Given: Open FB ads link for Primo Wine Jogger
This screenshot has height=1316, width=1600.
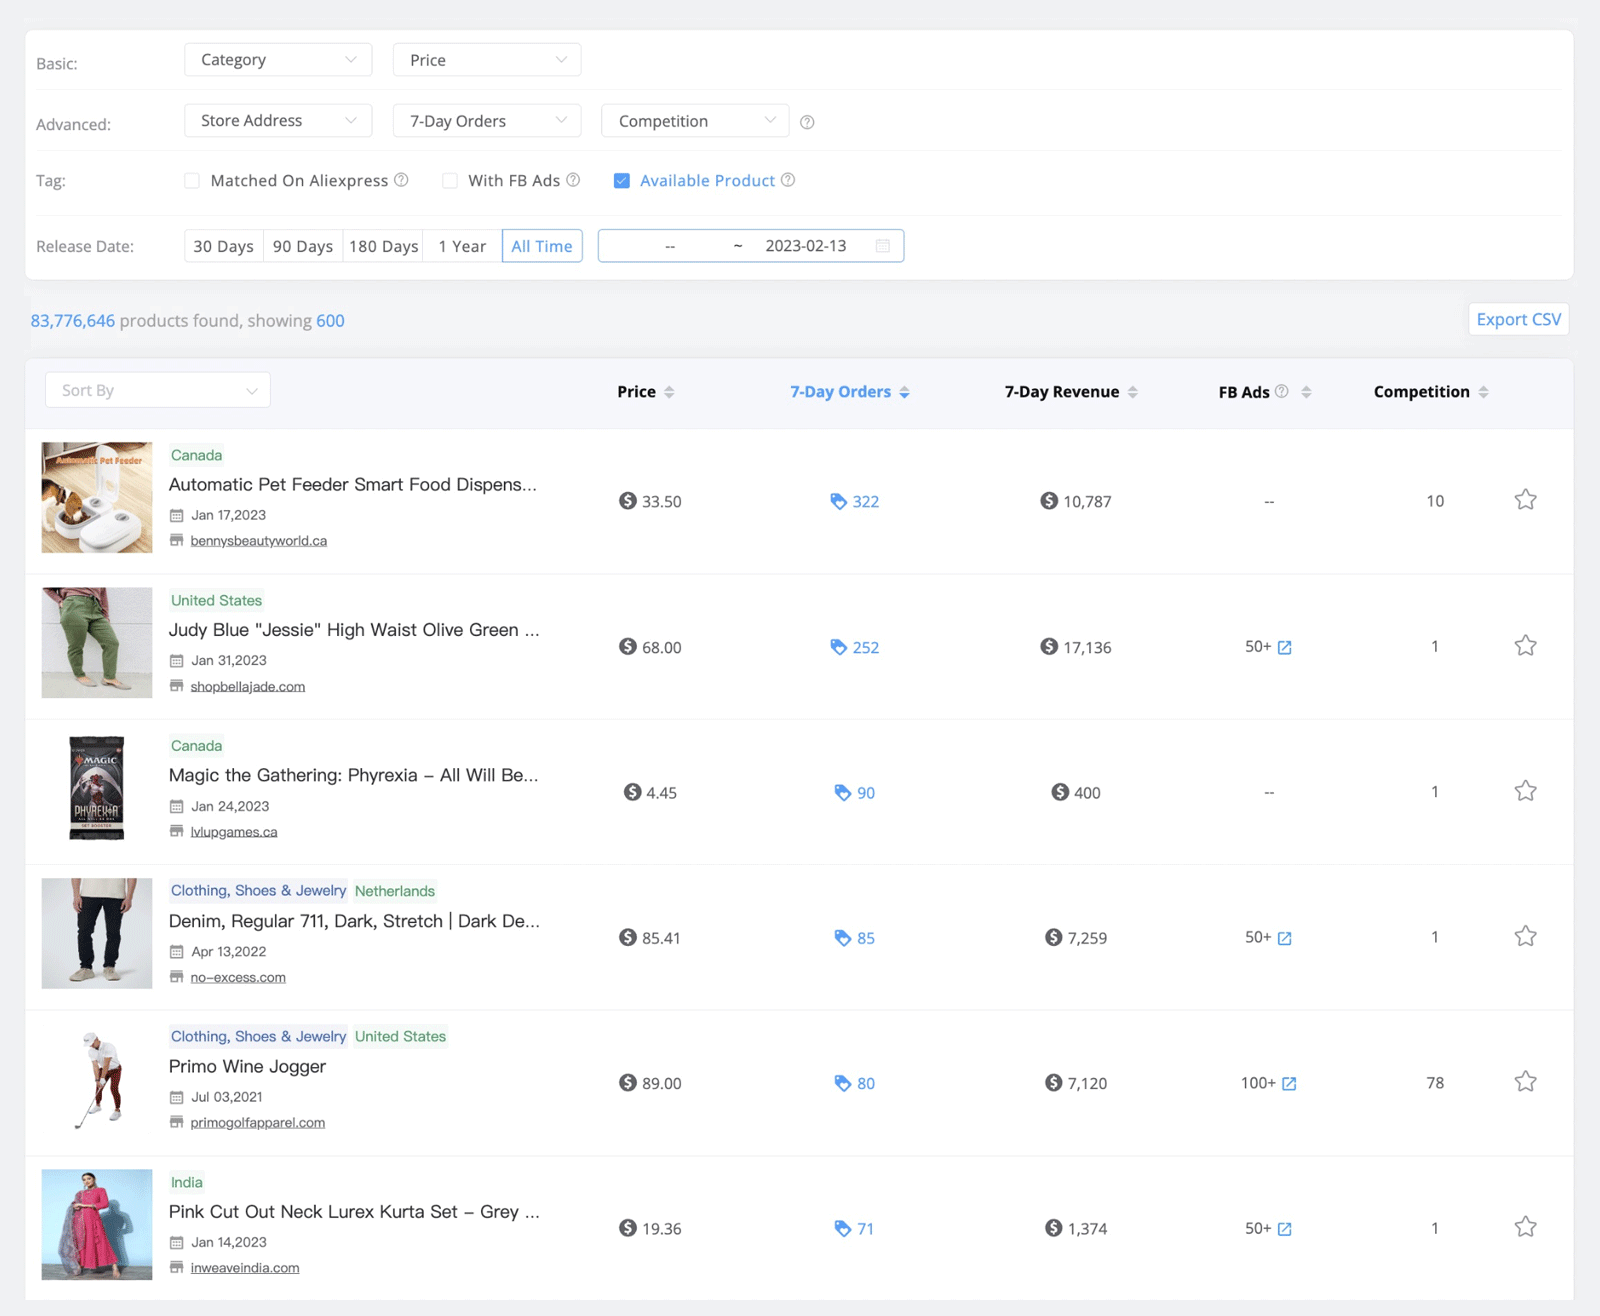Looking at the screenshot, I should [1289, 1084].
